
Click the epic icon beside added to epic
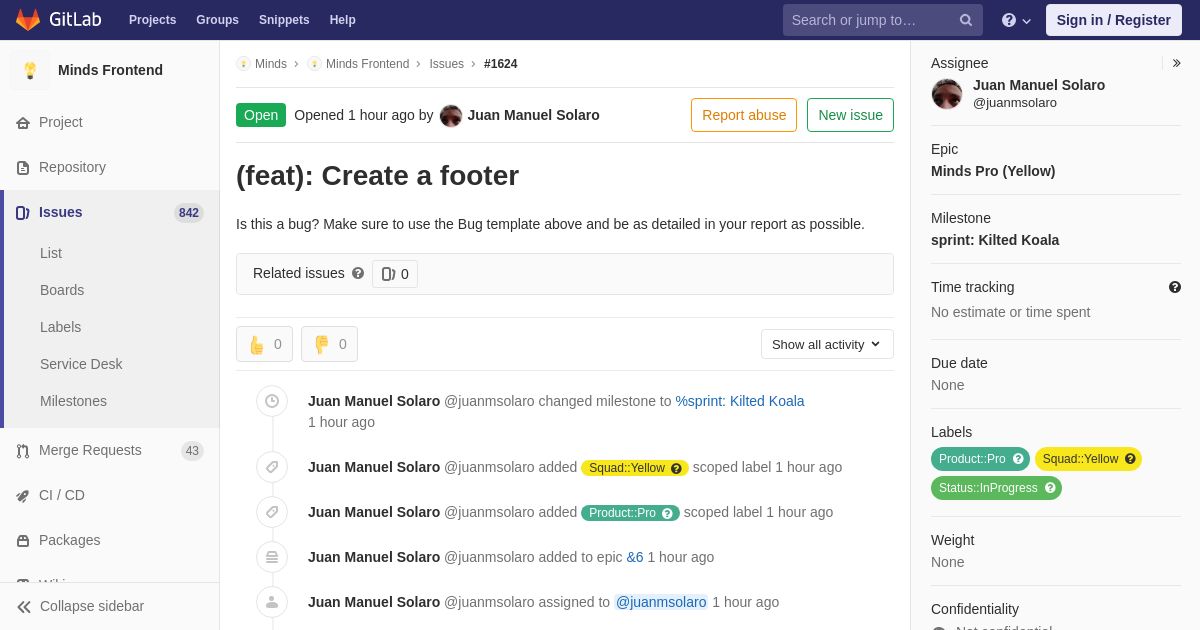(272, 557)
